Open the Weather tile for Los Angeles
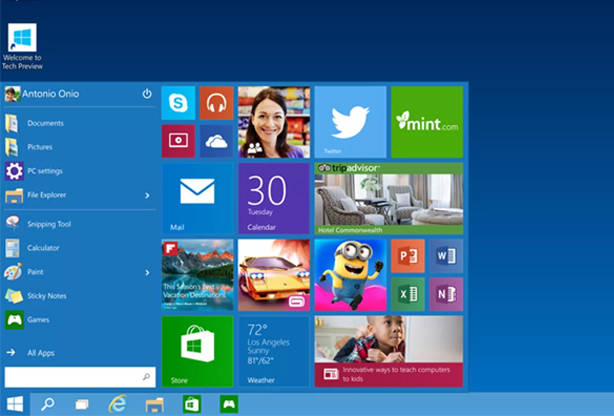The height and width of the screenshot is (416, 614). coord(274,351)
